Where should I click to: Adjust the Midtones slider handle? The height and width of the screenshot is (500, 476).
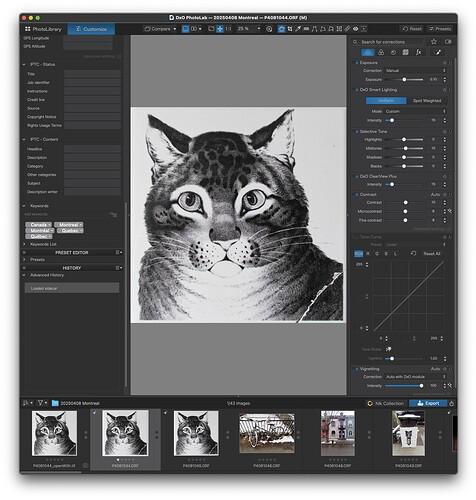[x=405, y=148]
